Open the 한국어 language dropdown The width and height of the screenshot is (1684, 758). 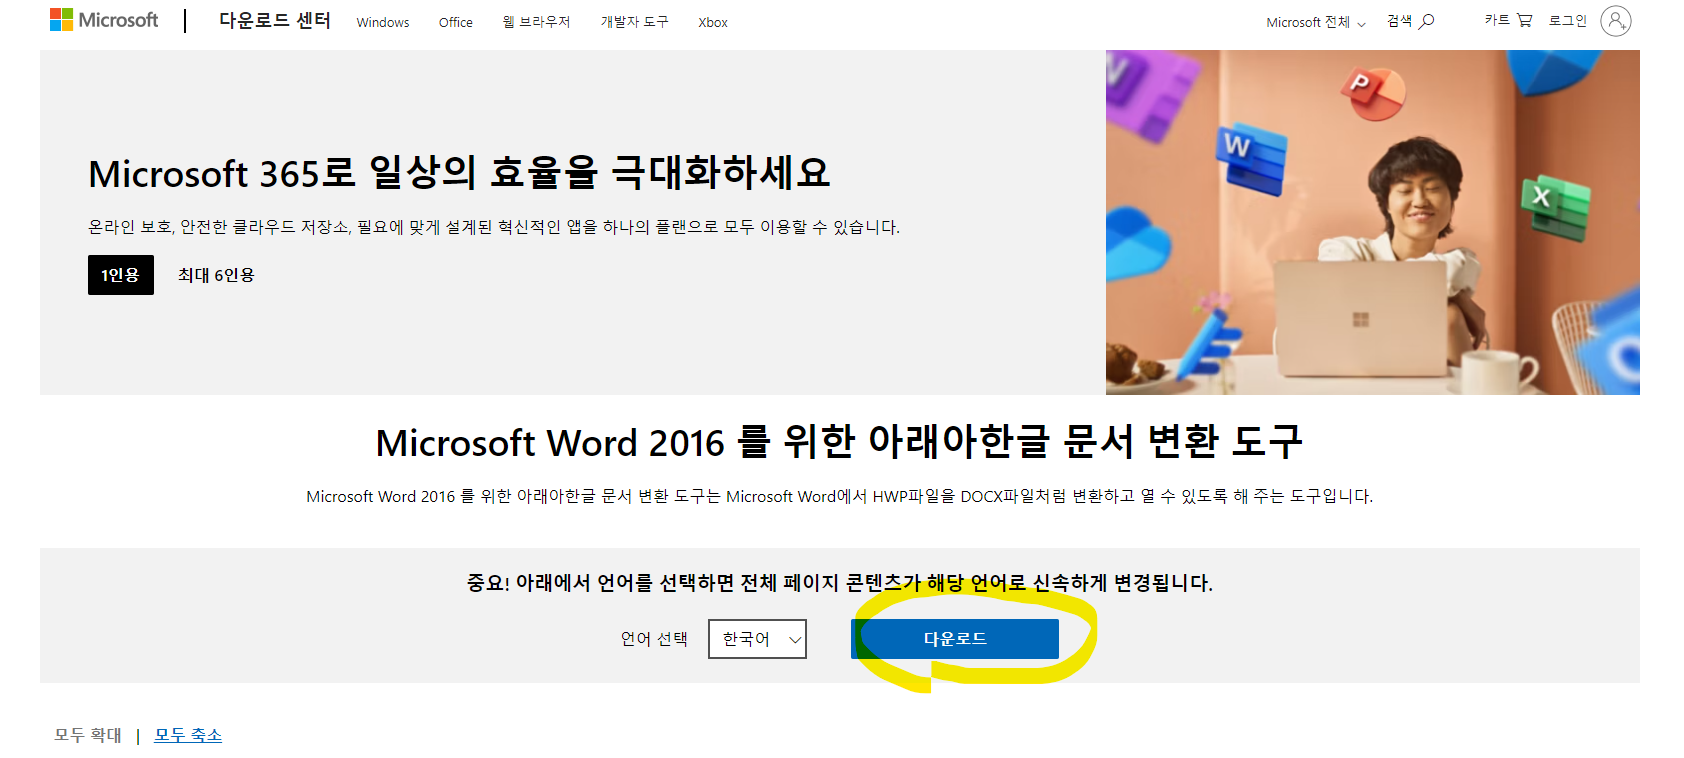[x=757, y=639]
